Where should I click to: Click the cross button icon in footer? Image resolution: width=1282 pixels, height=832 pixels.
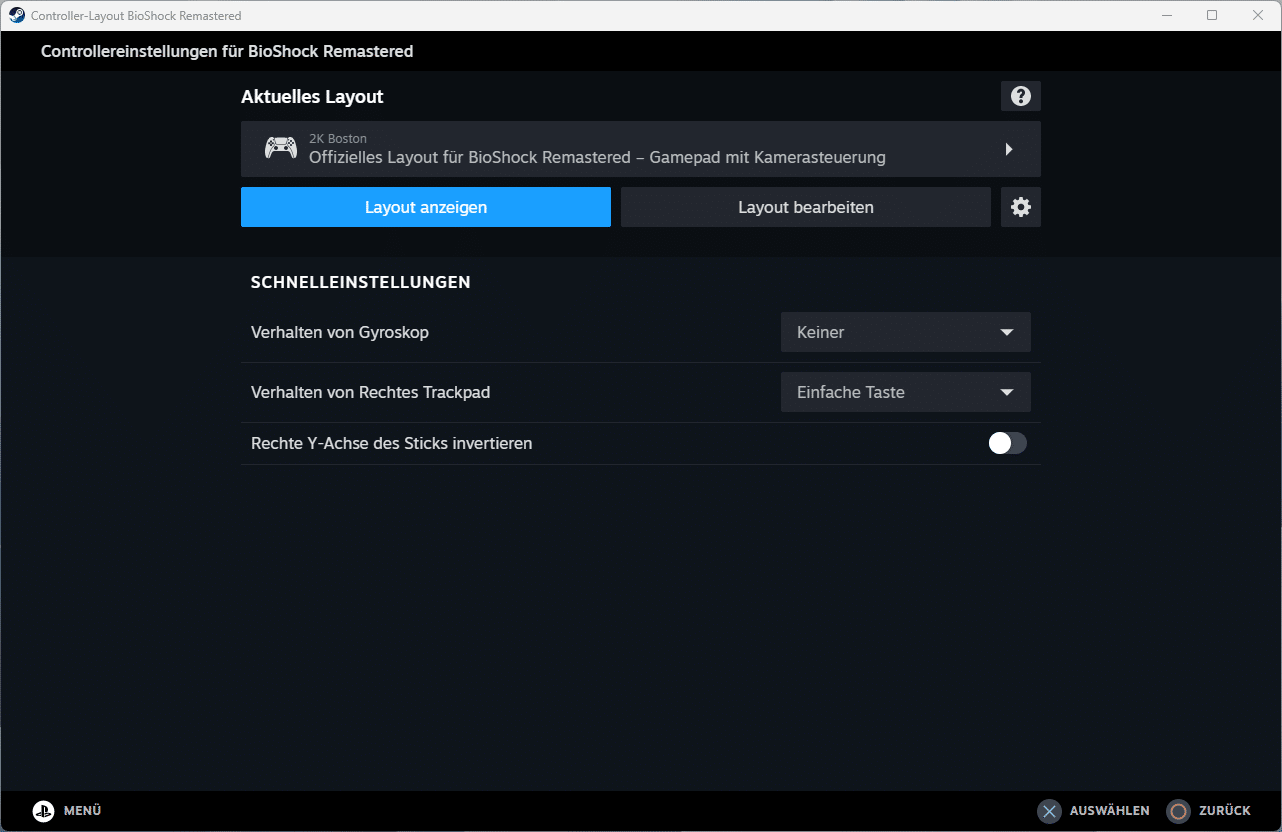point(1049,811)
